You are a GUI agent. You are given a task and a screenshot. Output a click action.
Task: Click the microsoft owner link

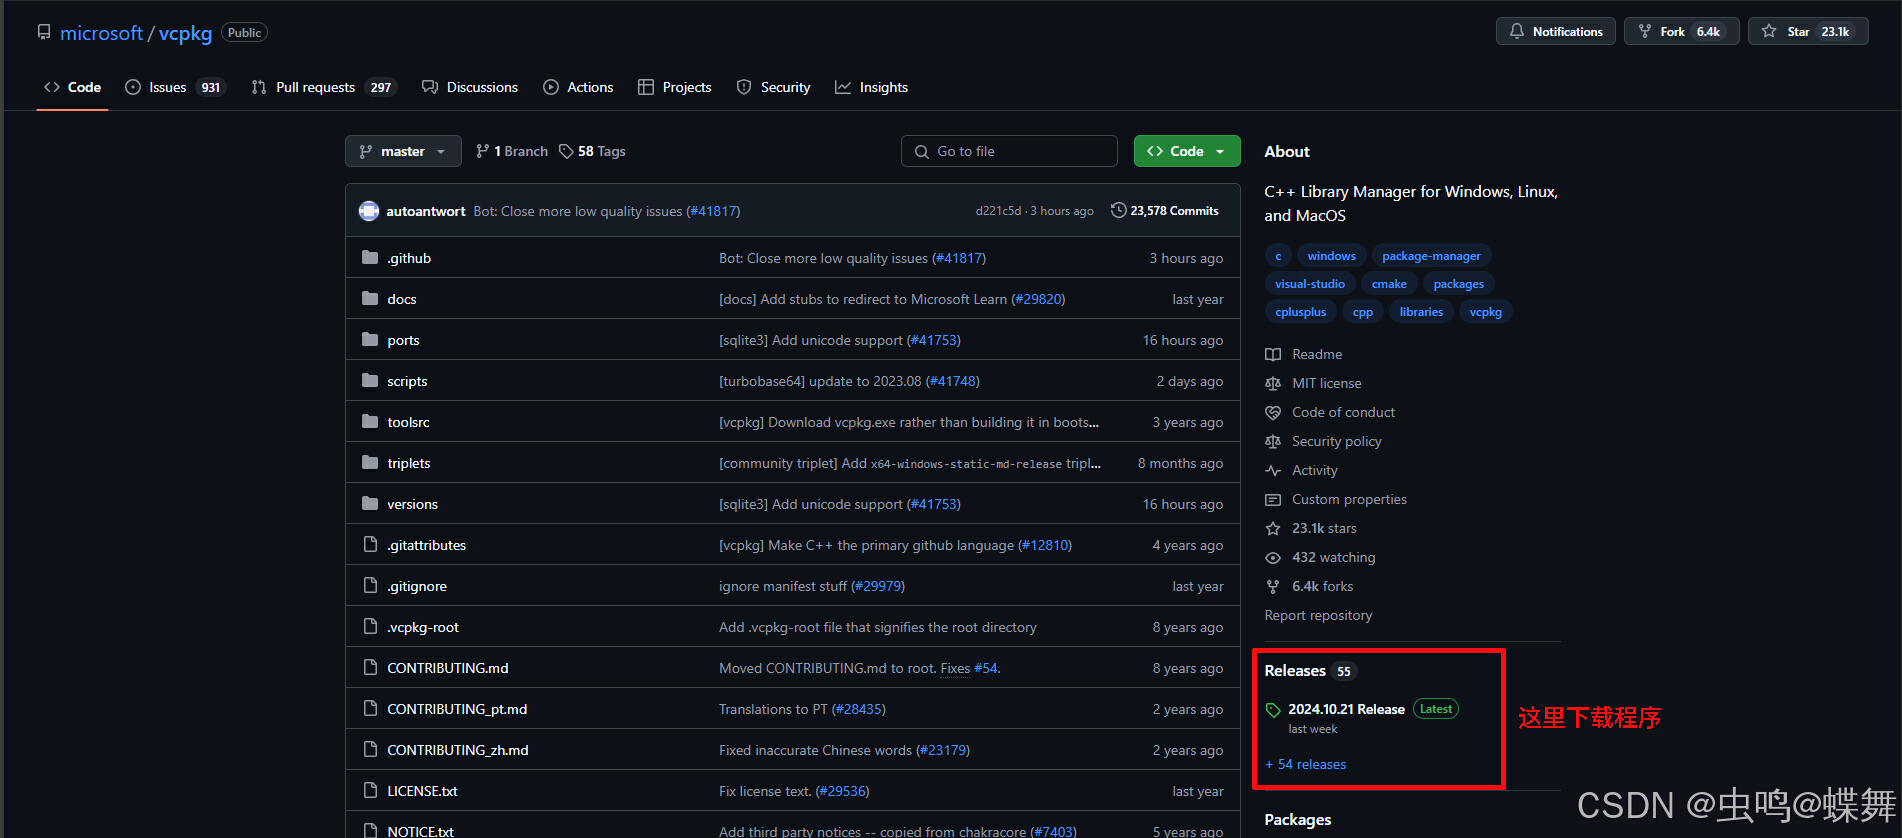pyautogui.click(x=102, y=33)
